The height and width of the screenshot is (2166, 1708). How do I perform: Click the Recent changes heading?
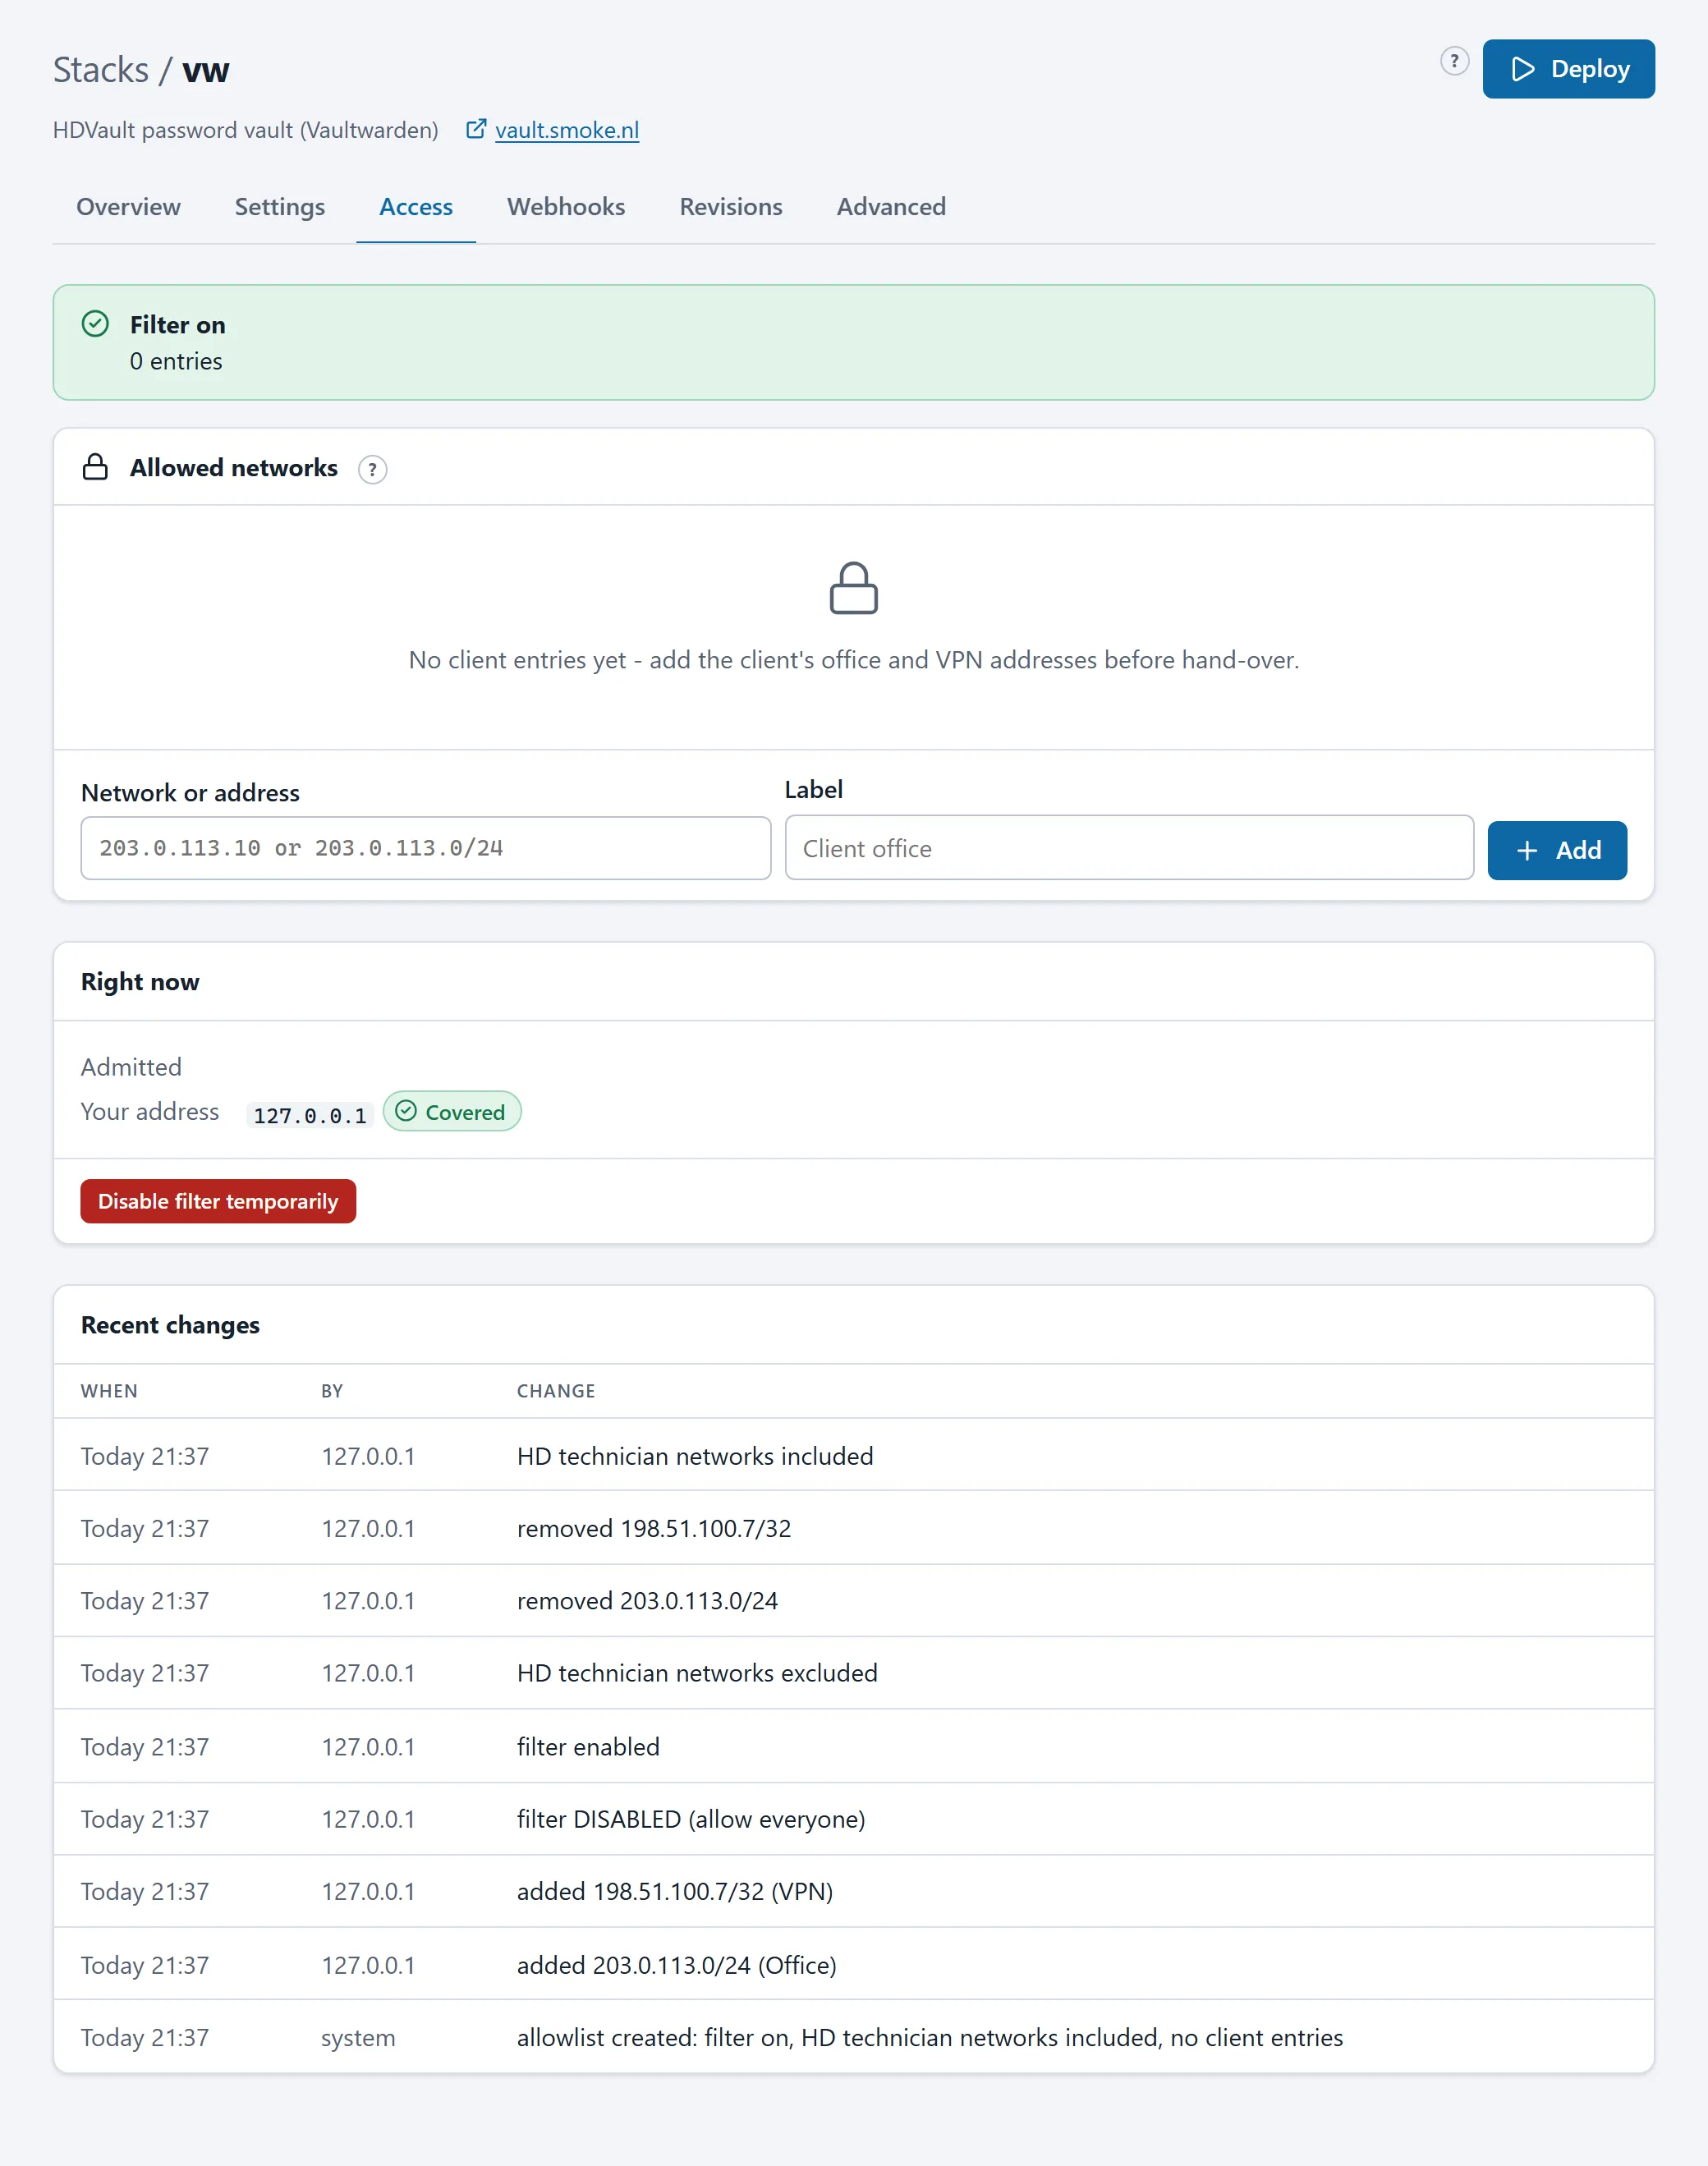point(170,1324)
